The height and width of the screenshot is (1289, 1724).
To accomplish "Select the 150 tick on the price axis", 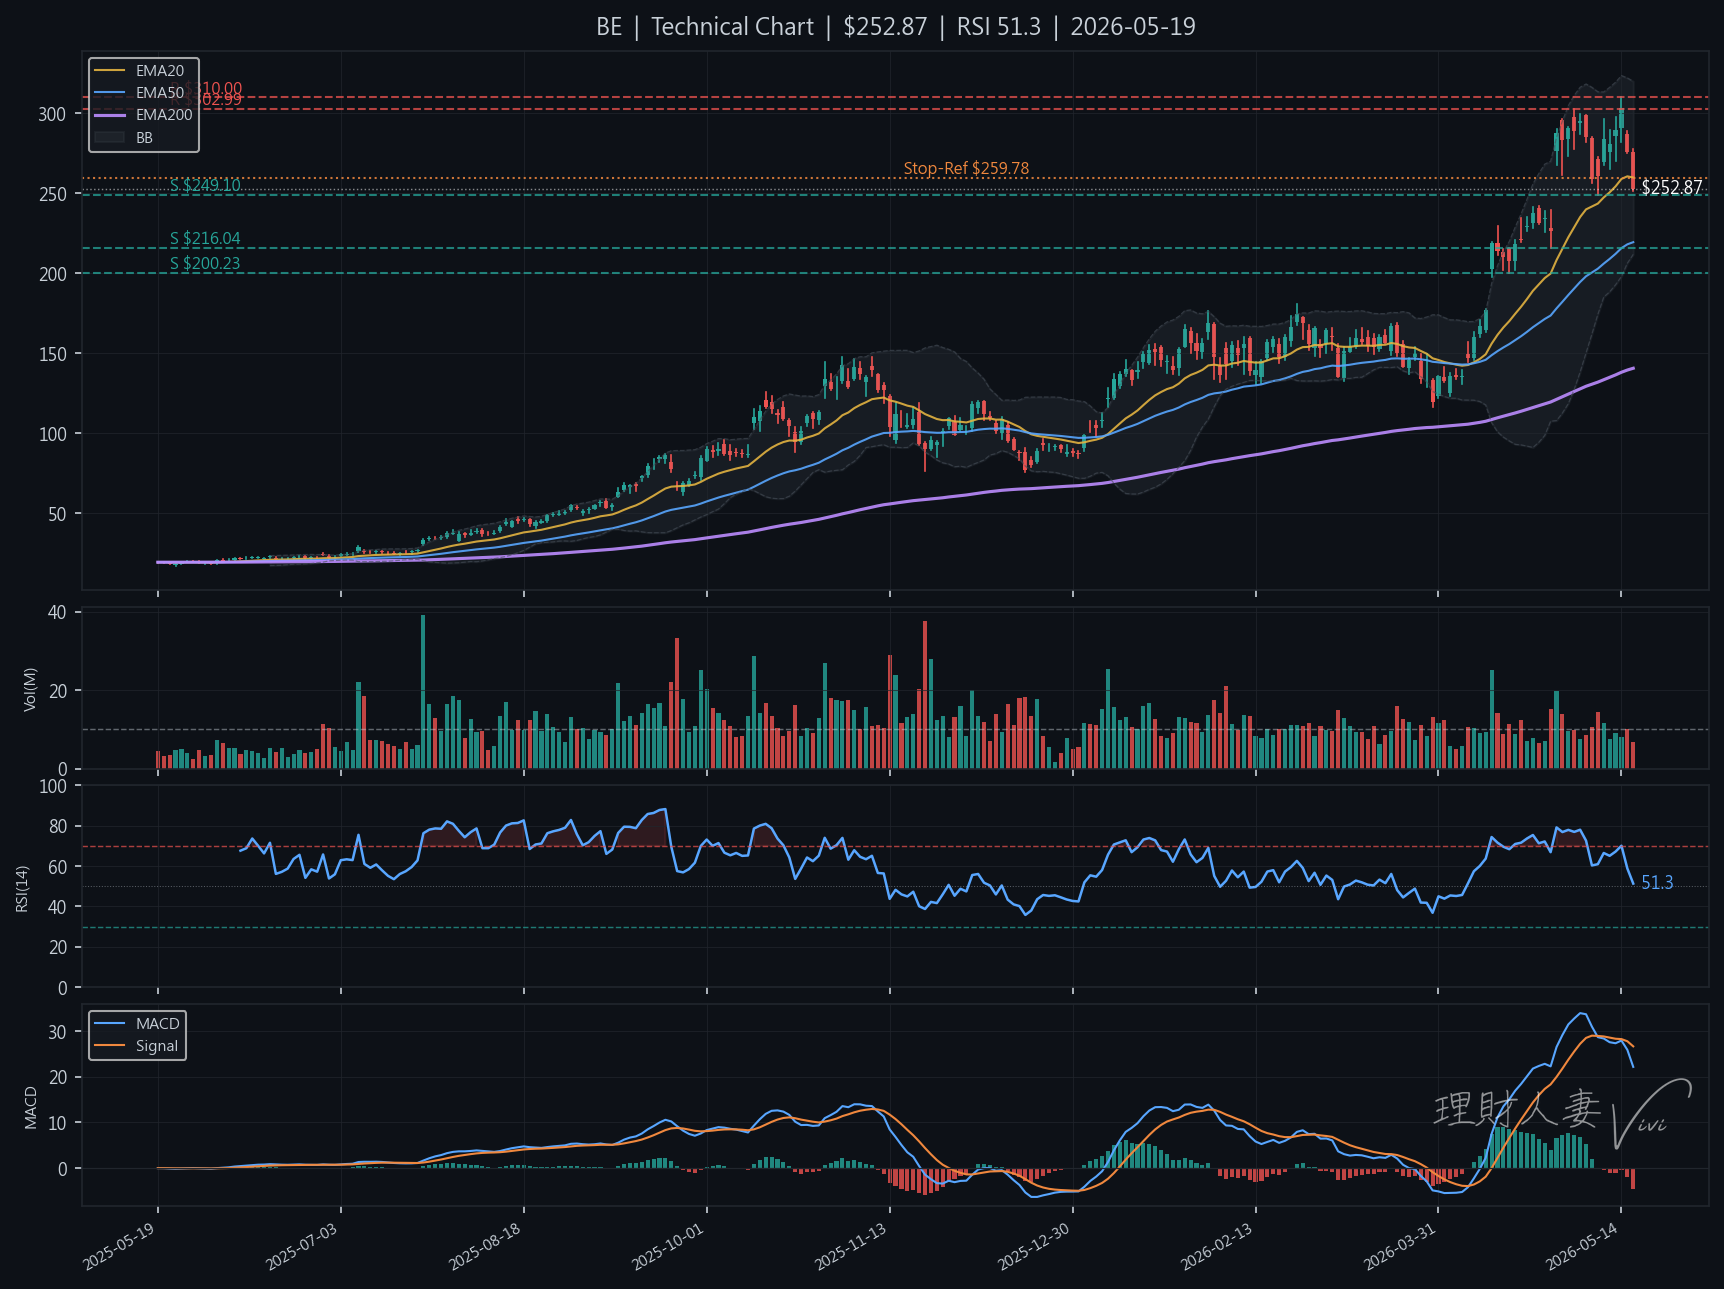I will pyautogui.click(x=52, y=354).
